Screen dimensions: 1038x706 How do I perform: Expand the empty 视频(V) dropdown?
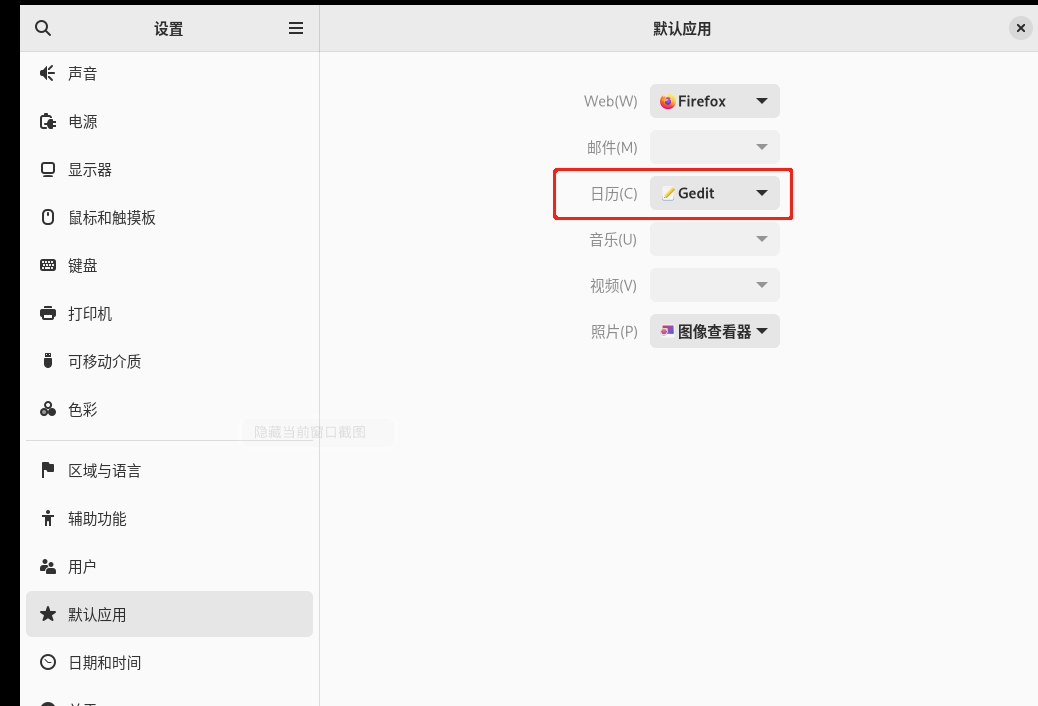click(714, 285)
